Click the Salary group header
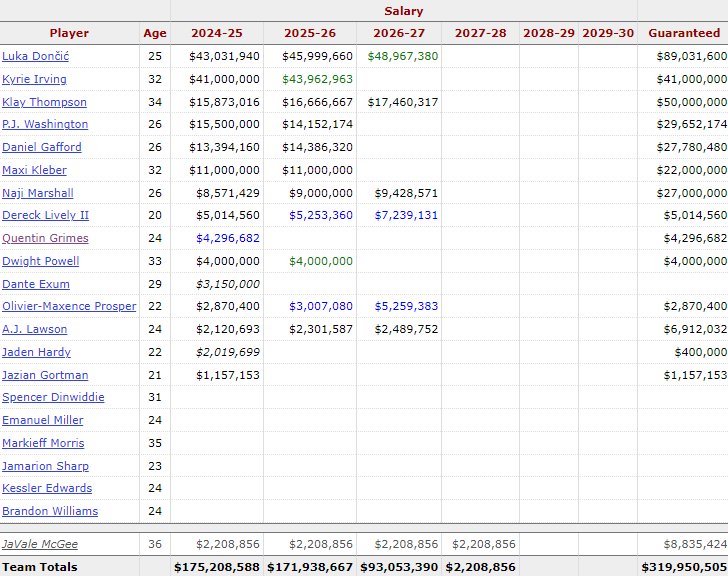The width and height of the screenshot is (728, 576). click(403, 11)
